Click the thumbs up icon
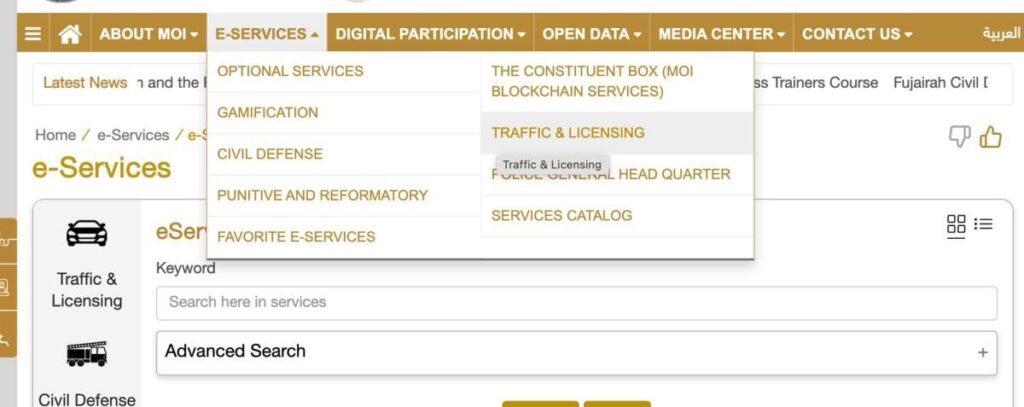Image resolution: width=1024 pixels, height=407 pixels. click(x=990, y=137)
